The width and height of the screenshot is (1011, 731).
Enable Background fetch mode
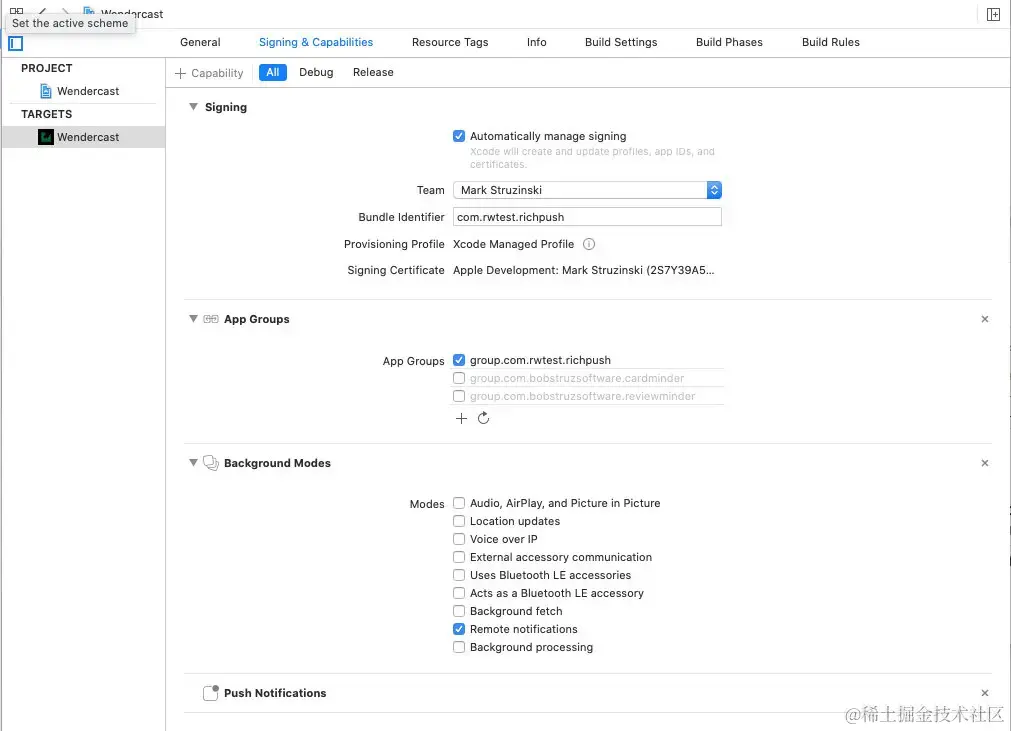click(x=459, y=611)
